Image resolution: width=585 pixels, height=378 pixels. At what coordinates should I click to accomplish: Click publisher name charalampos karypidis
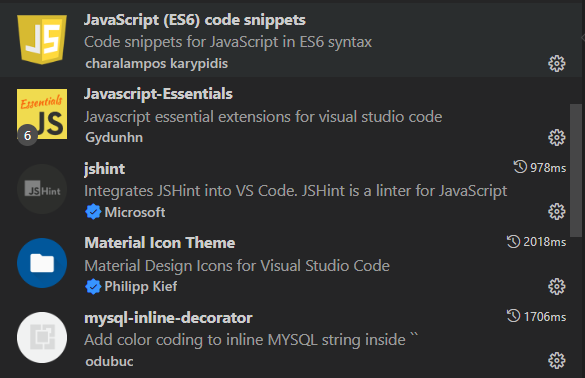click(157, 63)
